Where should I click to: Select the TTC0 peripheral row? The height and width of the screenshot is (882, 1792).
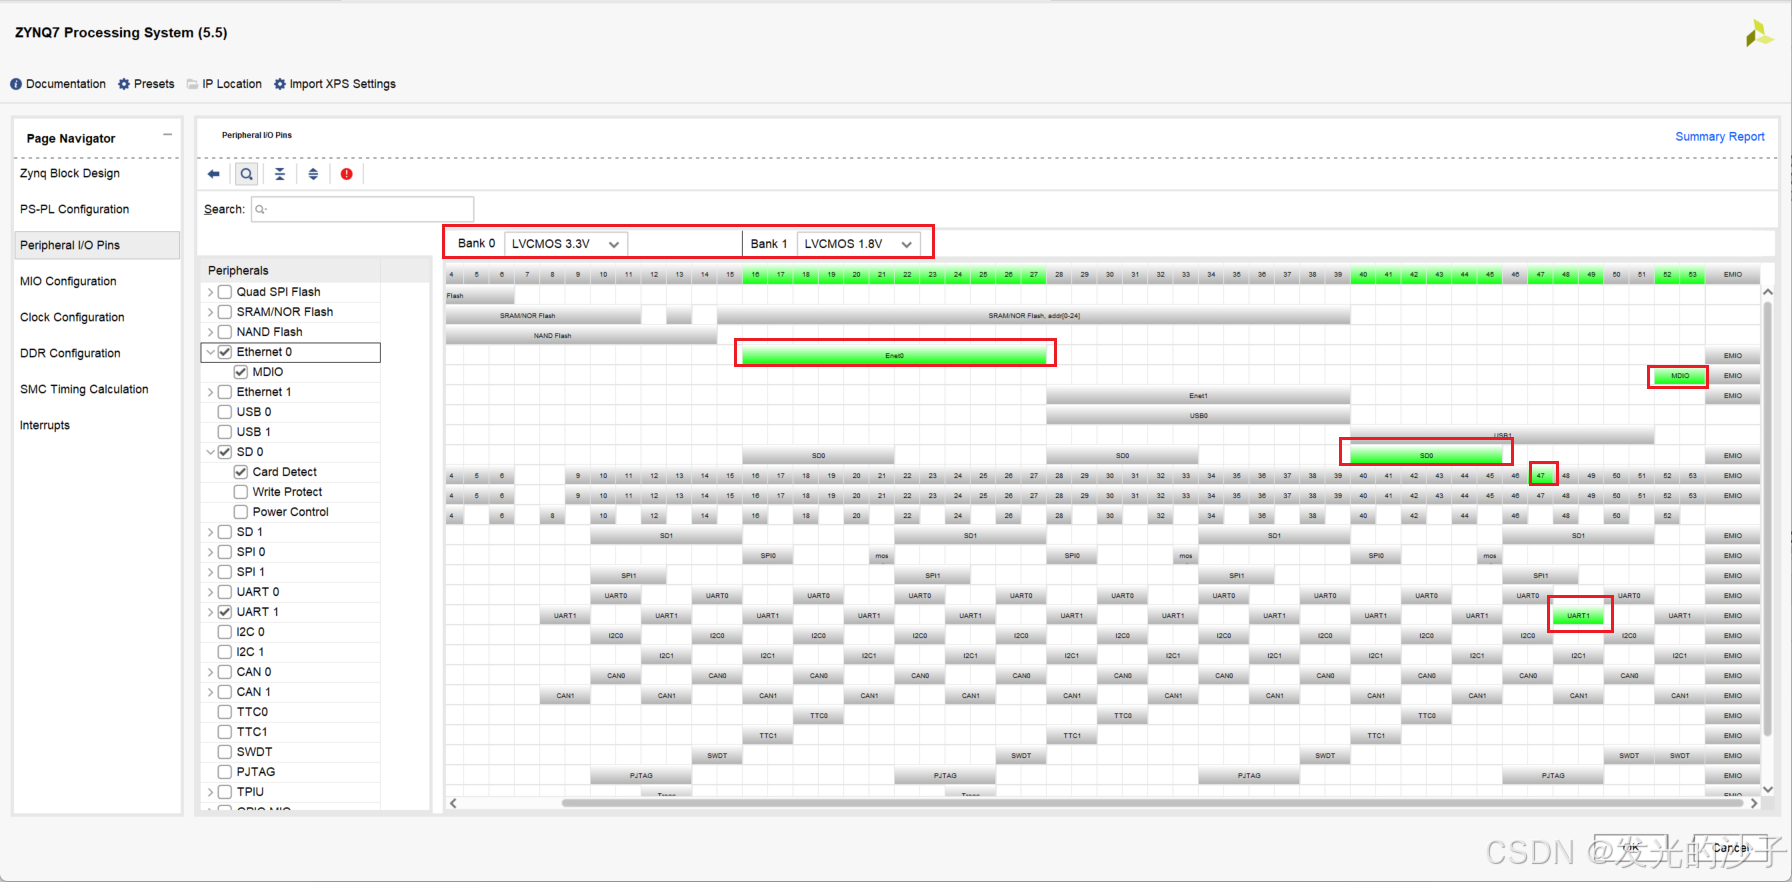(x=290, y=712)
